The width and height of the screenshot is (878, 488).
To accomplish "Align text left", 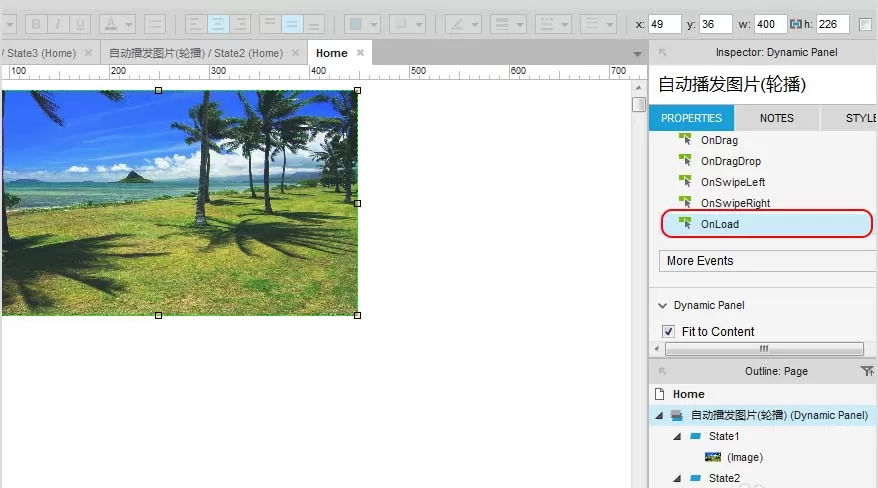I will tap(195, 24).
